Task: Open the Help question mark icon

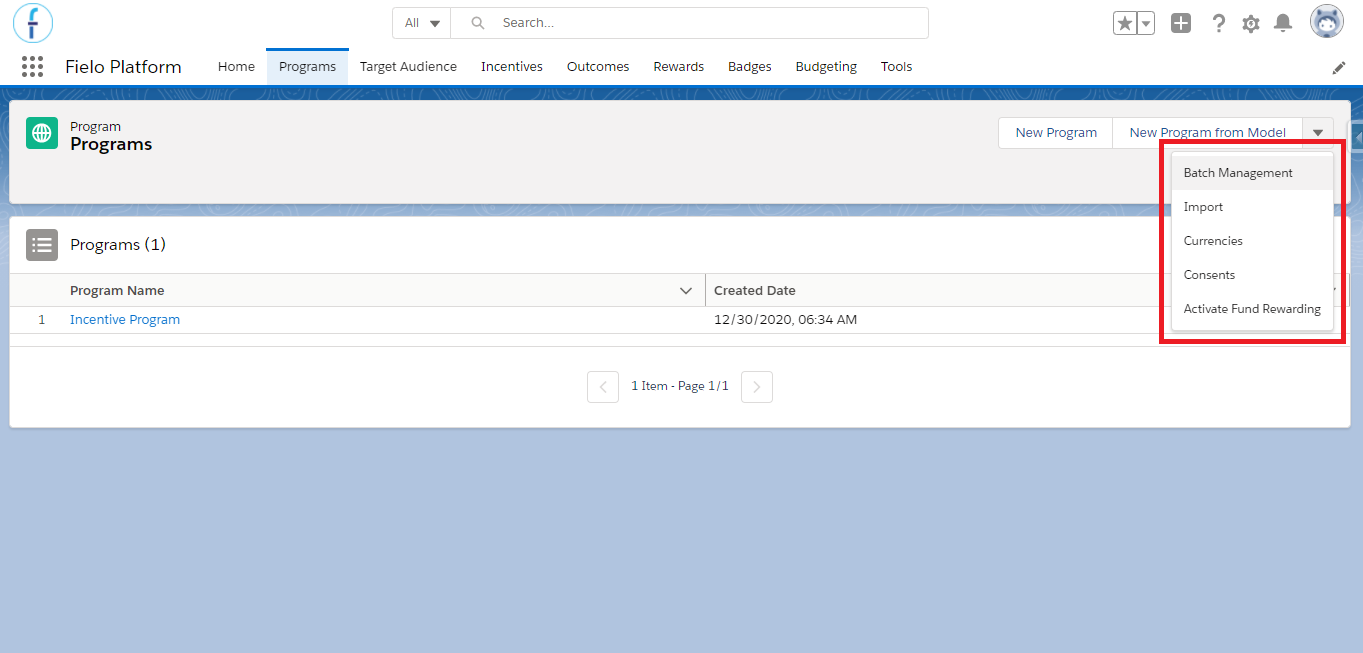Action: tap(1218, 23)
